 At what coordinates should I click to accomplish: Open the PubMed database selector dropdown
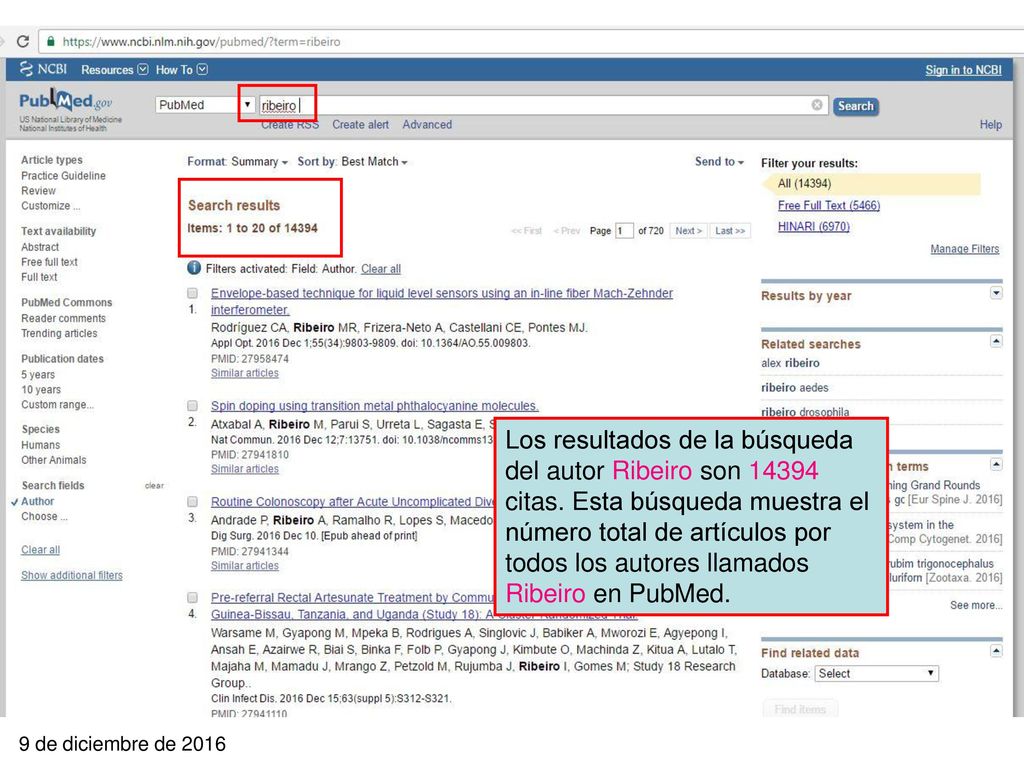tap(204, 104)
